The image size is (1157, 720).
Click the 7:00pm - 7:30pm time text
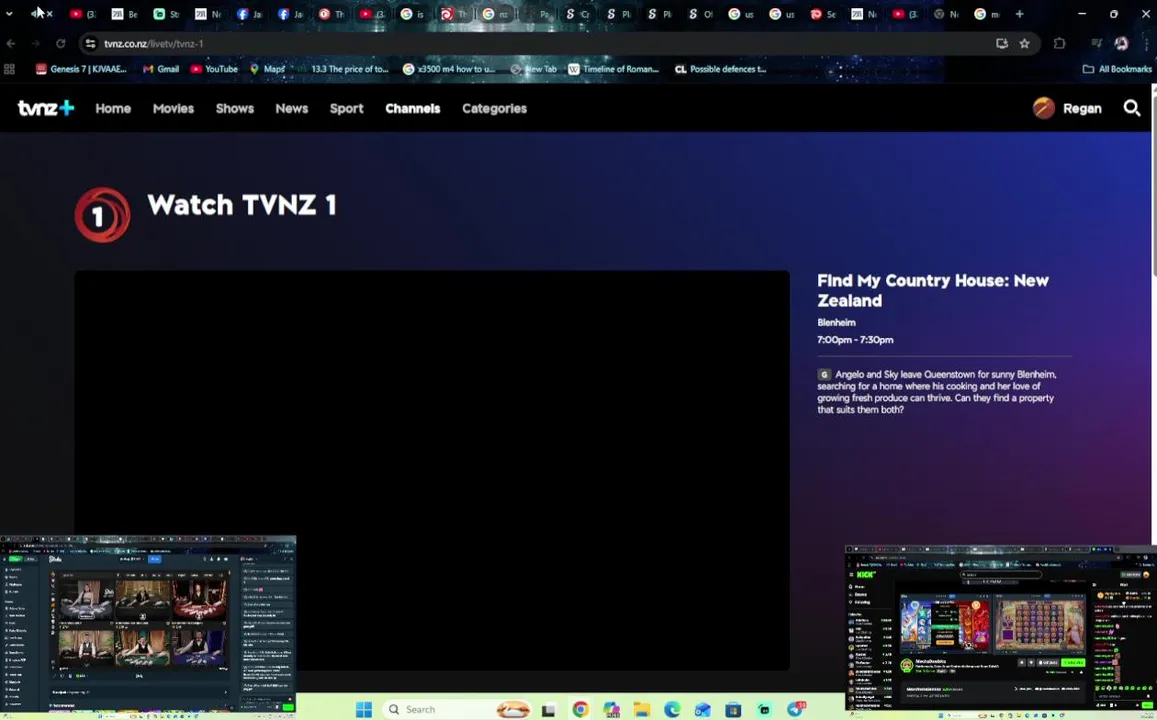pyautogui.click(x=854, y=340)
